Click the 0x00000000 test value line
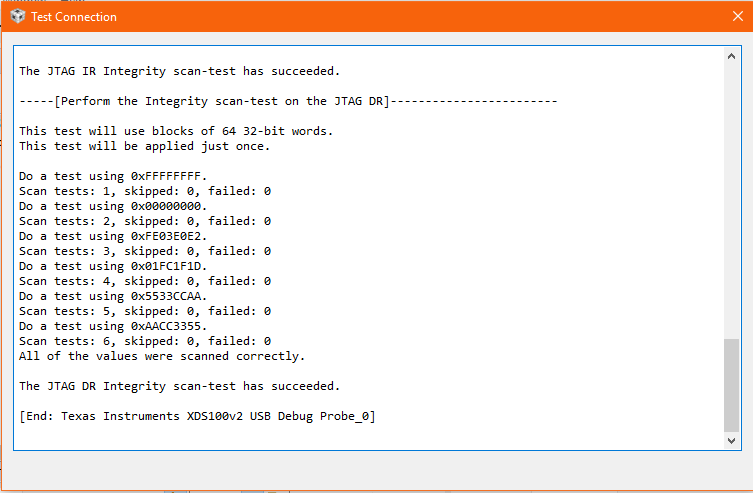Viewport: 753px width, 493px height. tap(113, 206)
